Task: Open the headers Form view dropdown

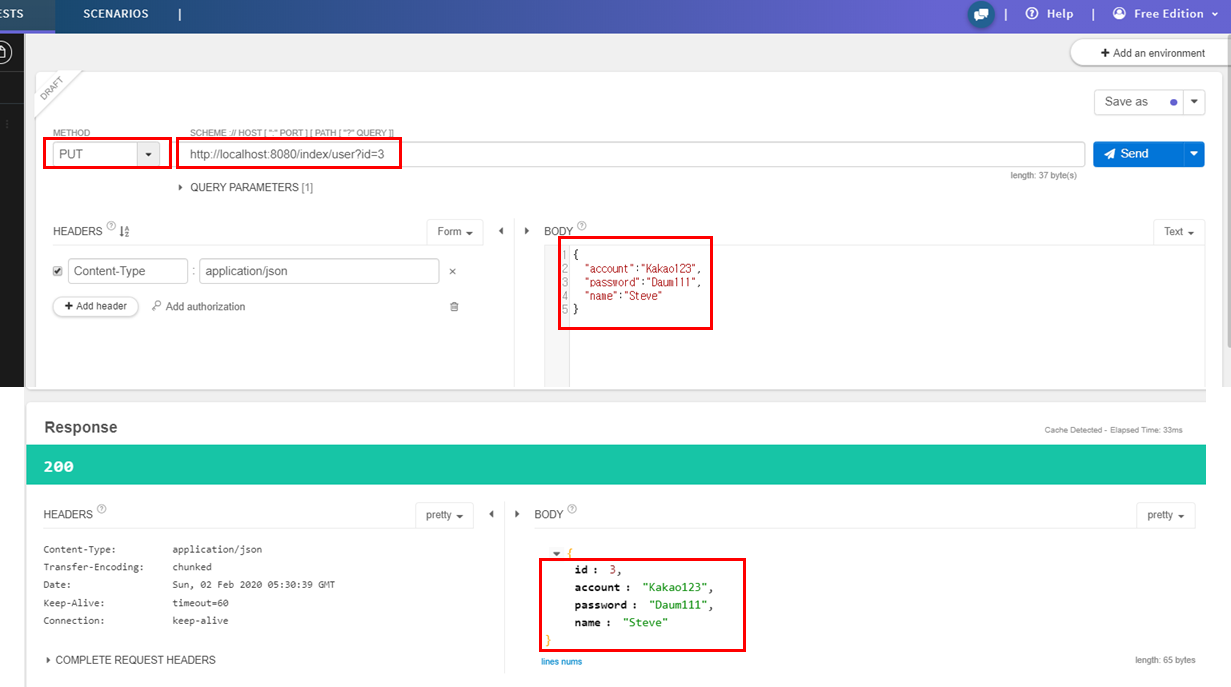Action: click(455, 232)
